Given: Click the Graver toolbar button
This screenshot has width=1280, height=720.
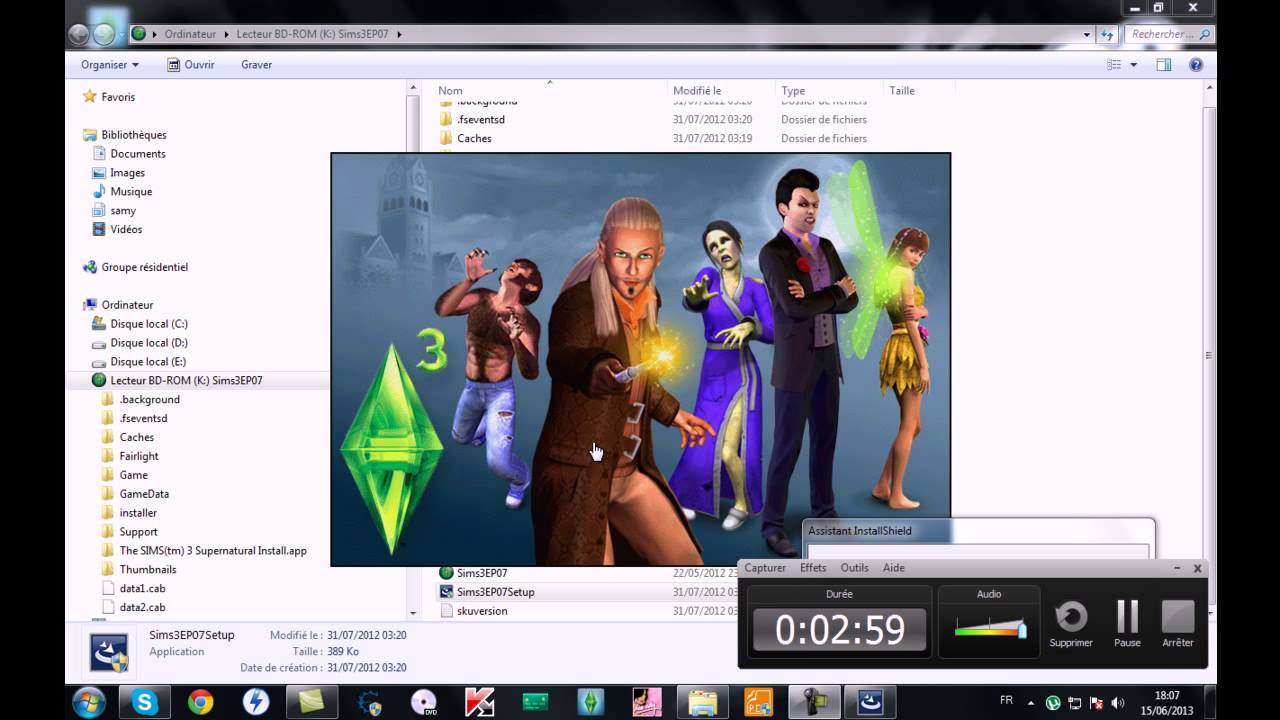Looking at the screenshot, I should [x=256, y=65].
